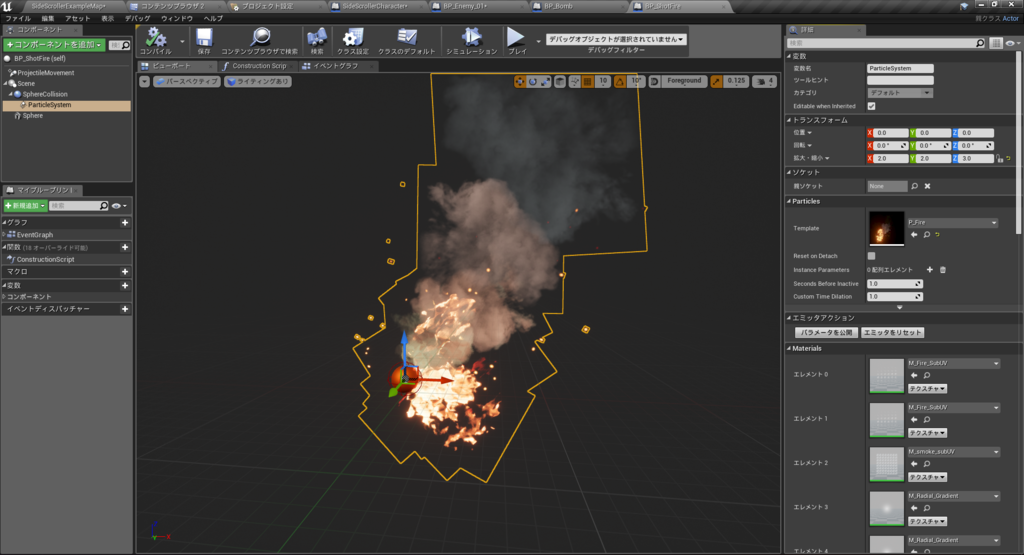
Task: Open the アセット menu
Action: [77, 18]
